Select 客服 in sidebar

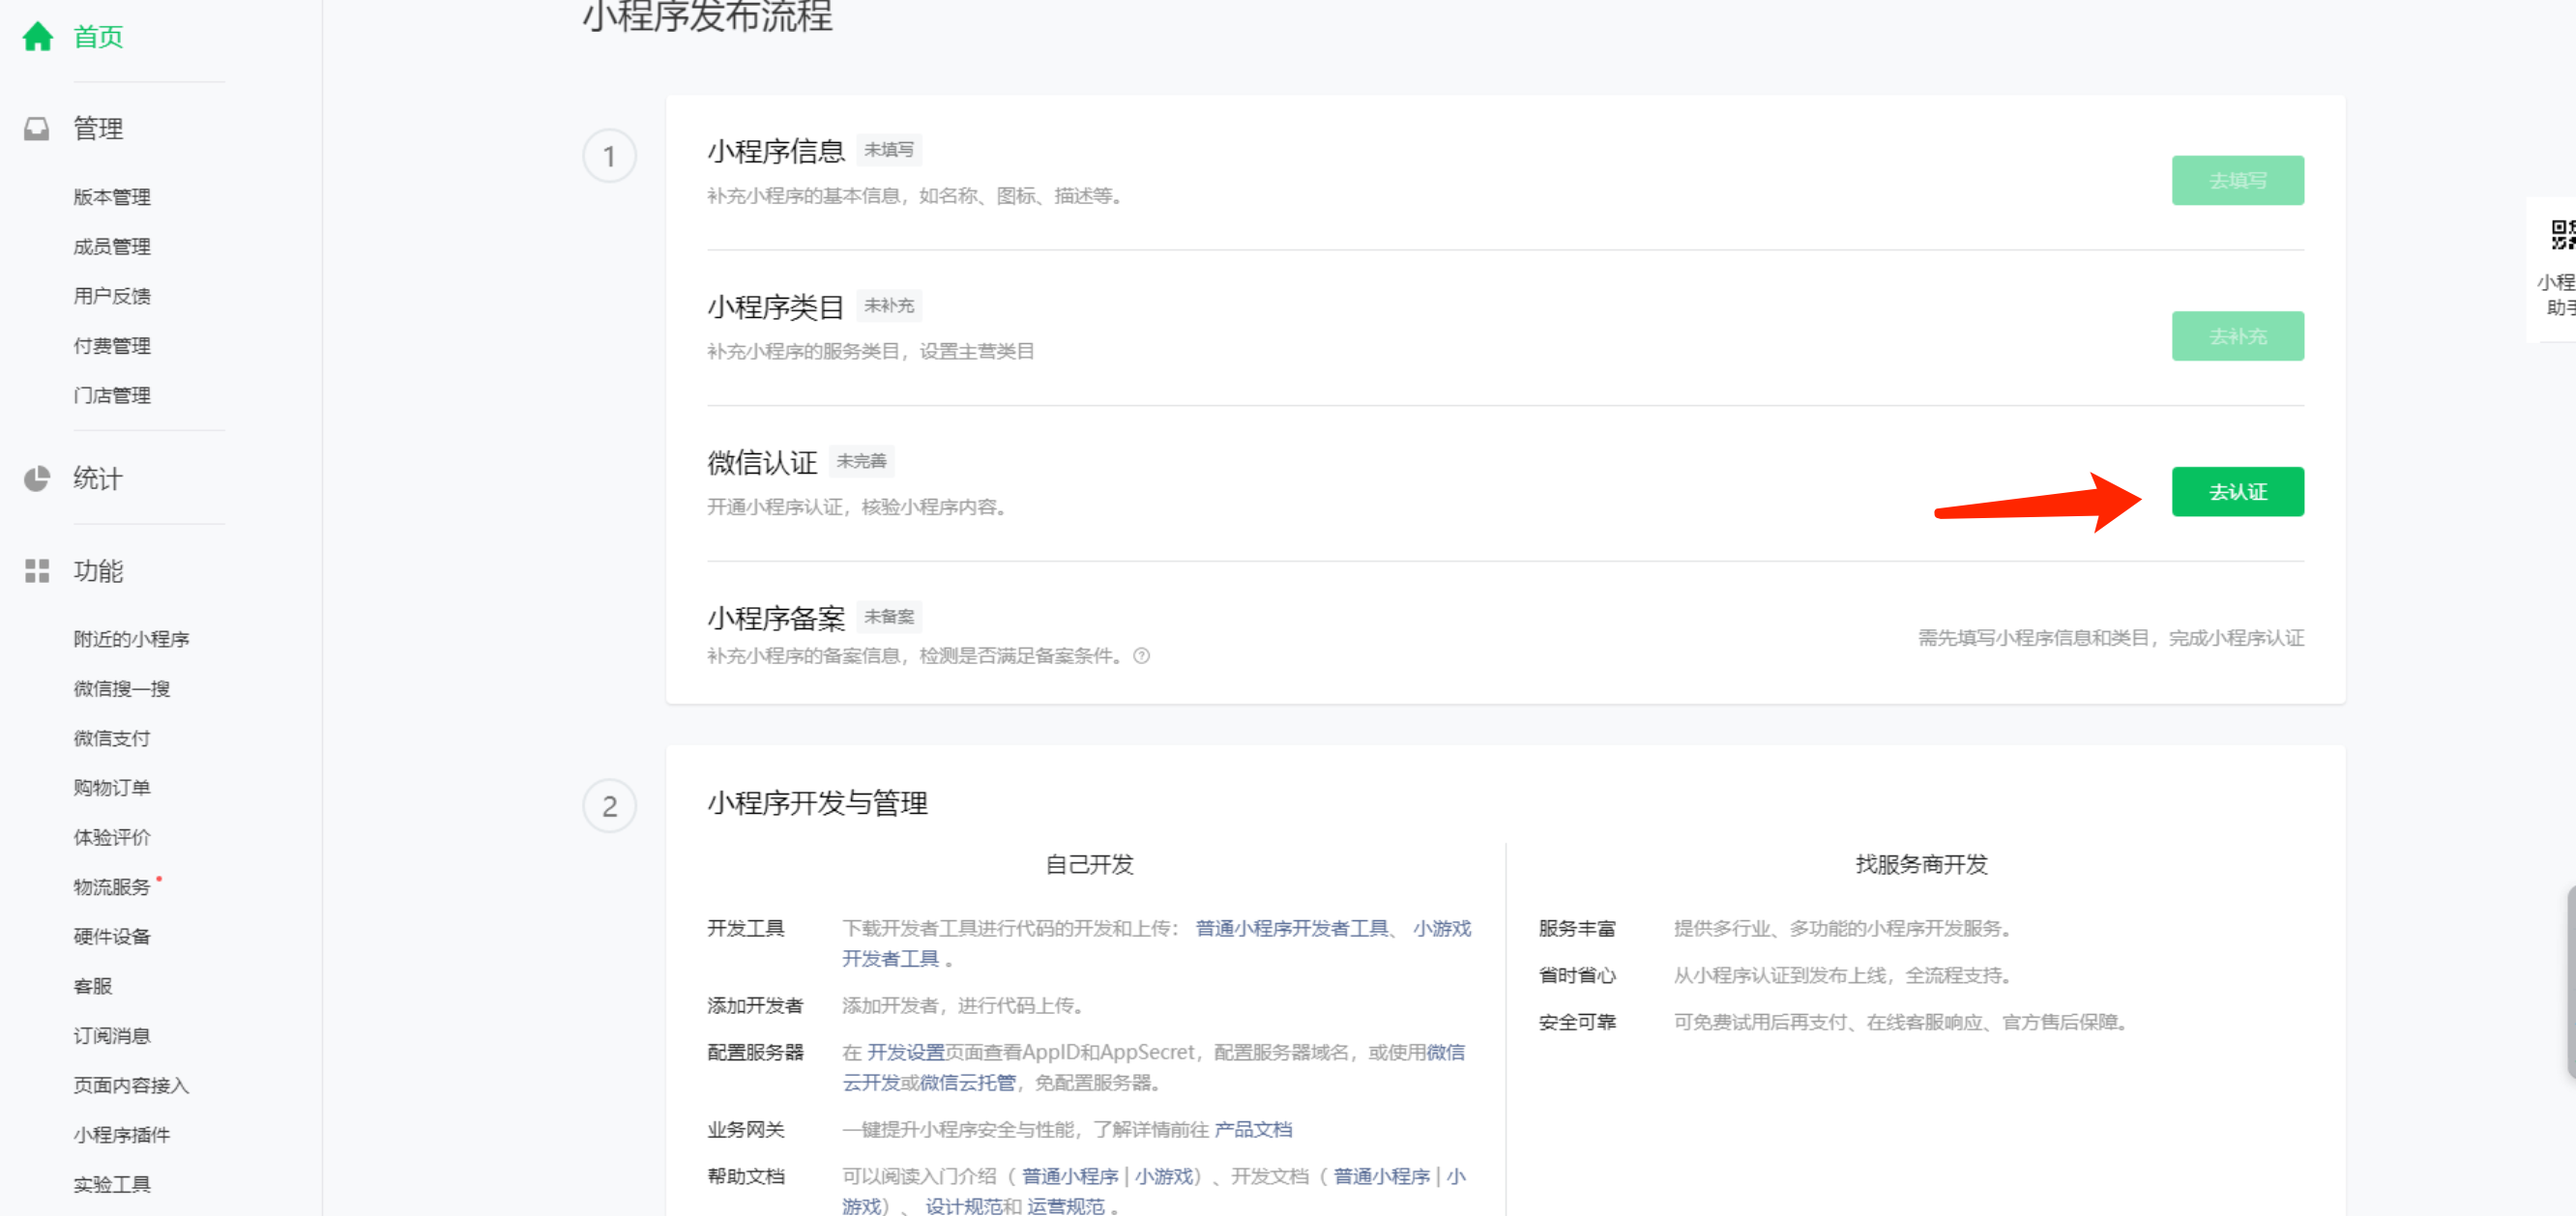[x=93, y=986]
